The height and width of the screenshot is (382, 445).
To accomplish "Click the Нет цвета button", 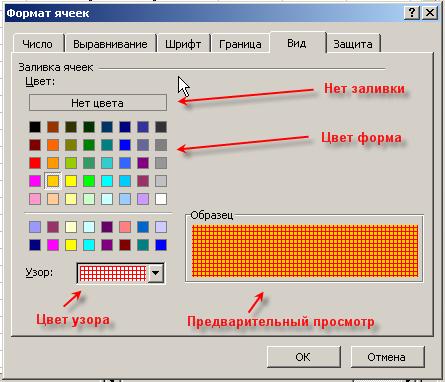I will click(x=98, y=103).
